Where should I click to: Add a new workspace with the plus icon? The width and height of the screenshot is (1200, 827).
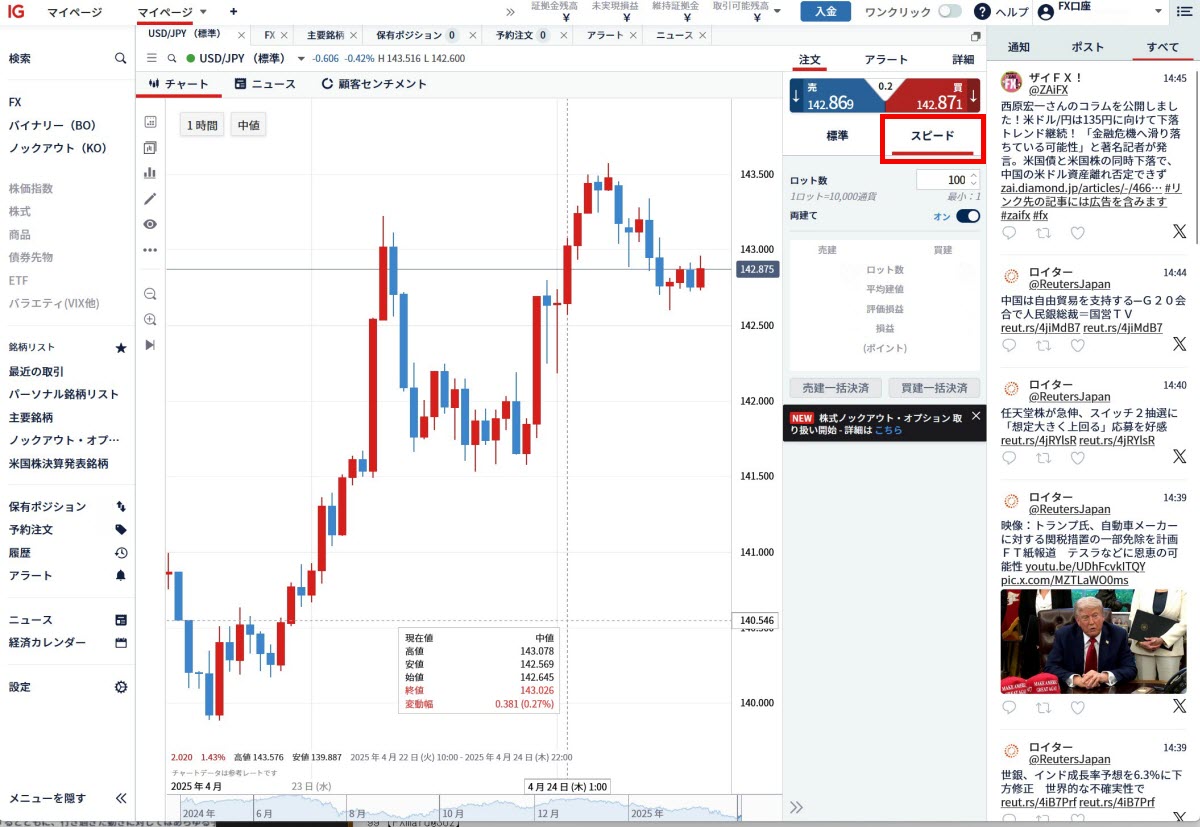pyautogui.click(x=233, y=12)
